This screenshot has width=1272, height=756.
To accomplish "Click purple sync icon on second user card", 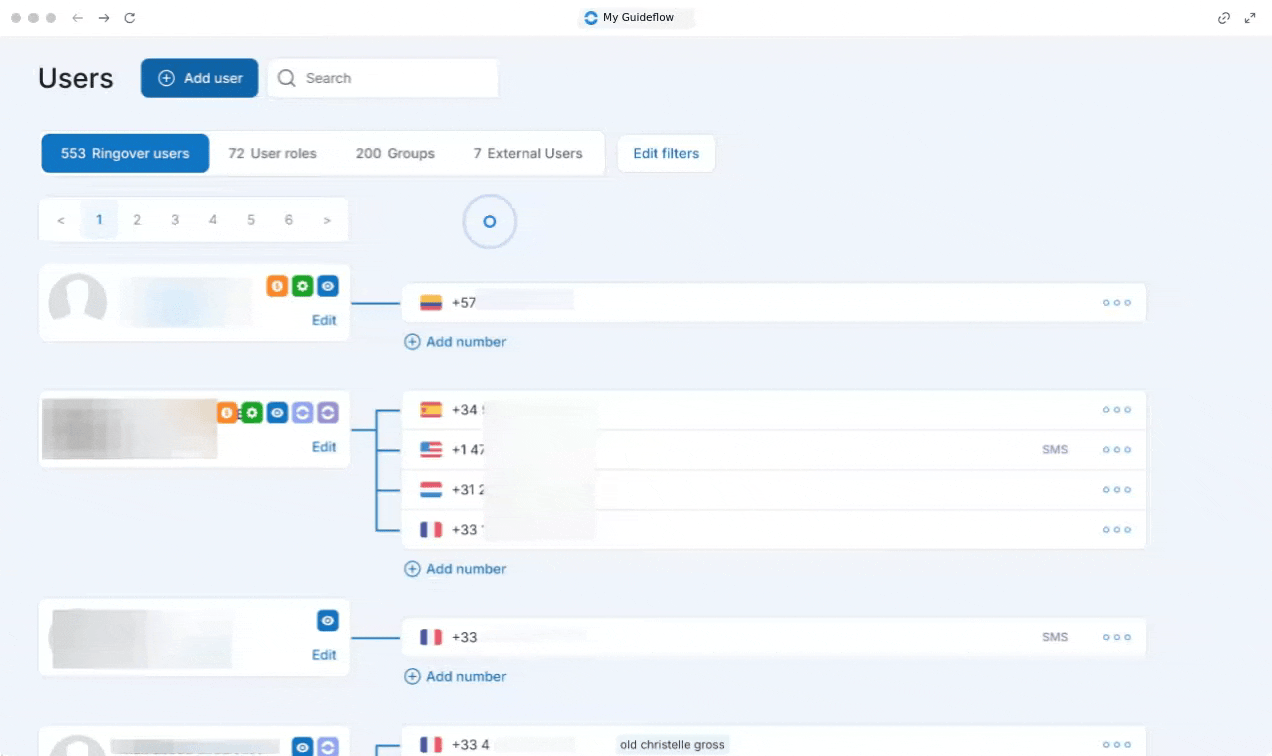I will tap(328, 412).
